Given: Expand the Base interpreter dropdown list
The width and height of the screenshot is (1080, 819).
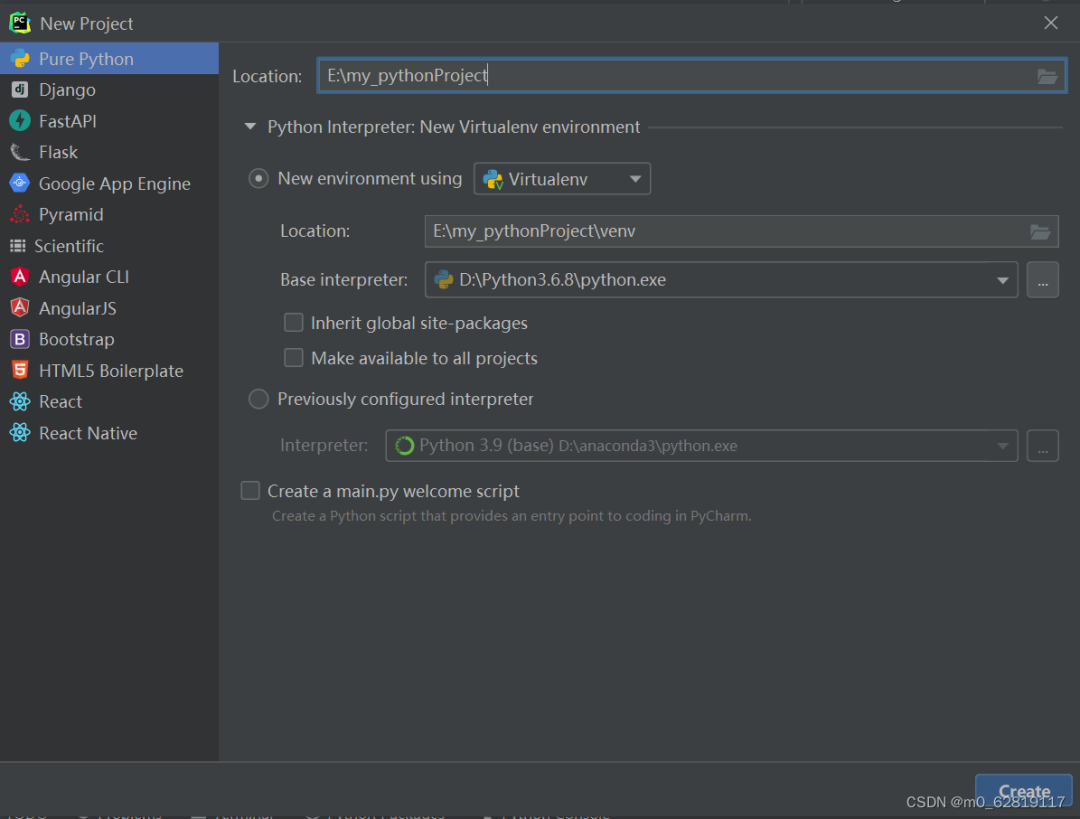Looking at the screenshot, I should tap(1002, 281).
